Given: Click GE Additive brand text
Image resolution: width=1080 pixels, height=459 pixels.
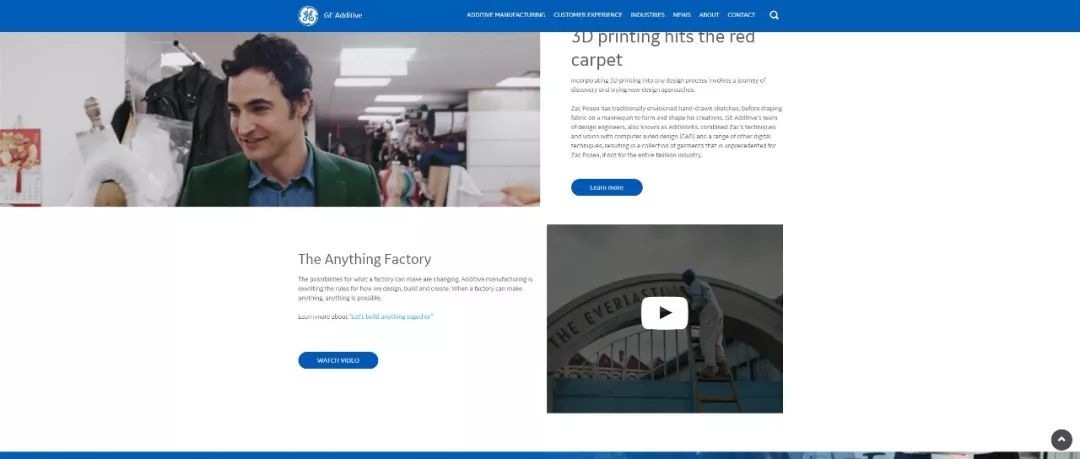Looking at the screenshot, I should (x=343, y=15).
